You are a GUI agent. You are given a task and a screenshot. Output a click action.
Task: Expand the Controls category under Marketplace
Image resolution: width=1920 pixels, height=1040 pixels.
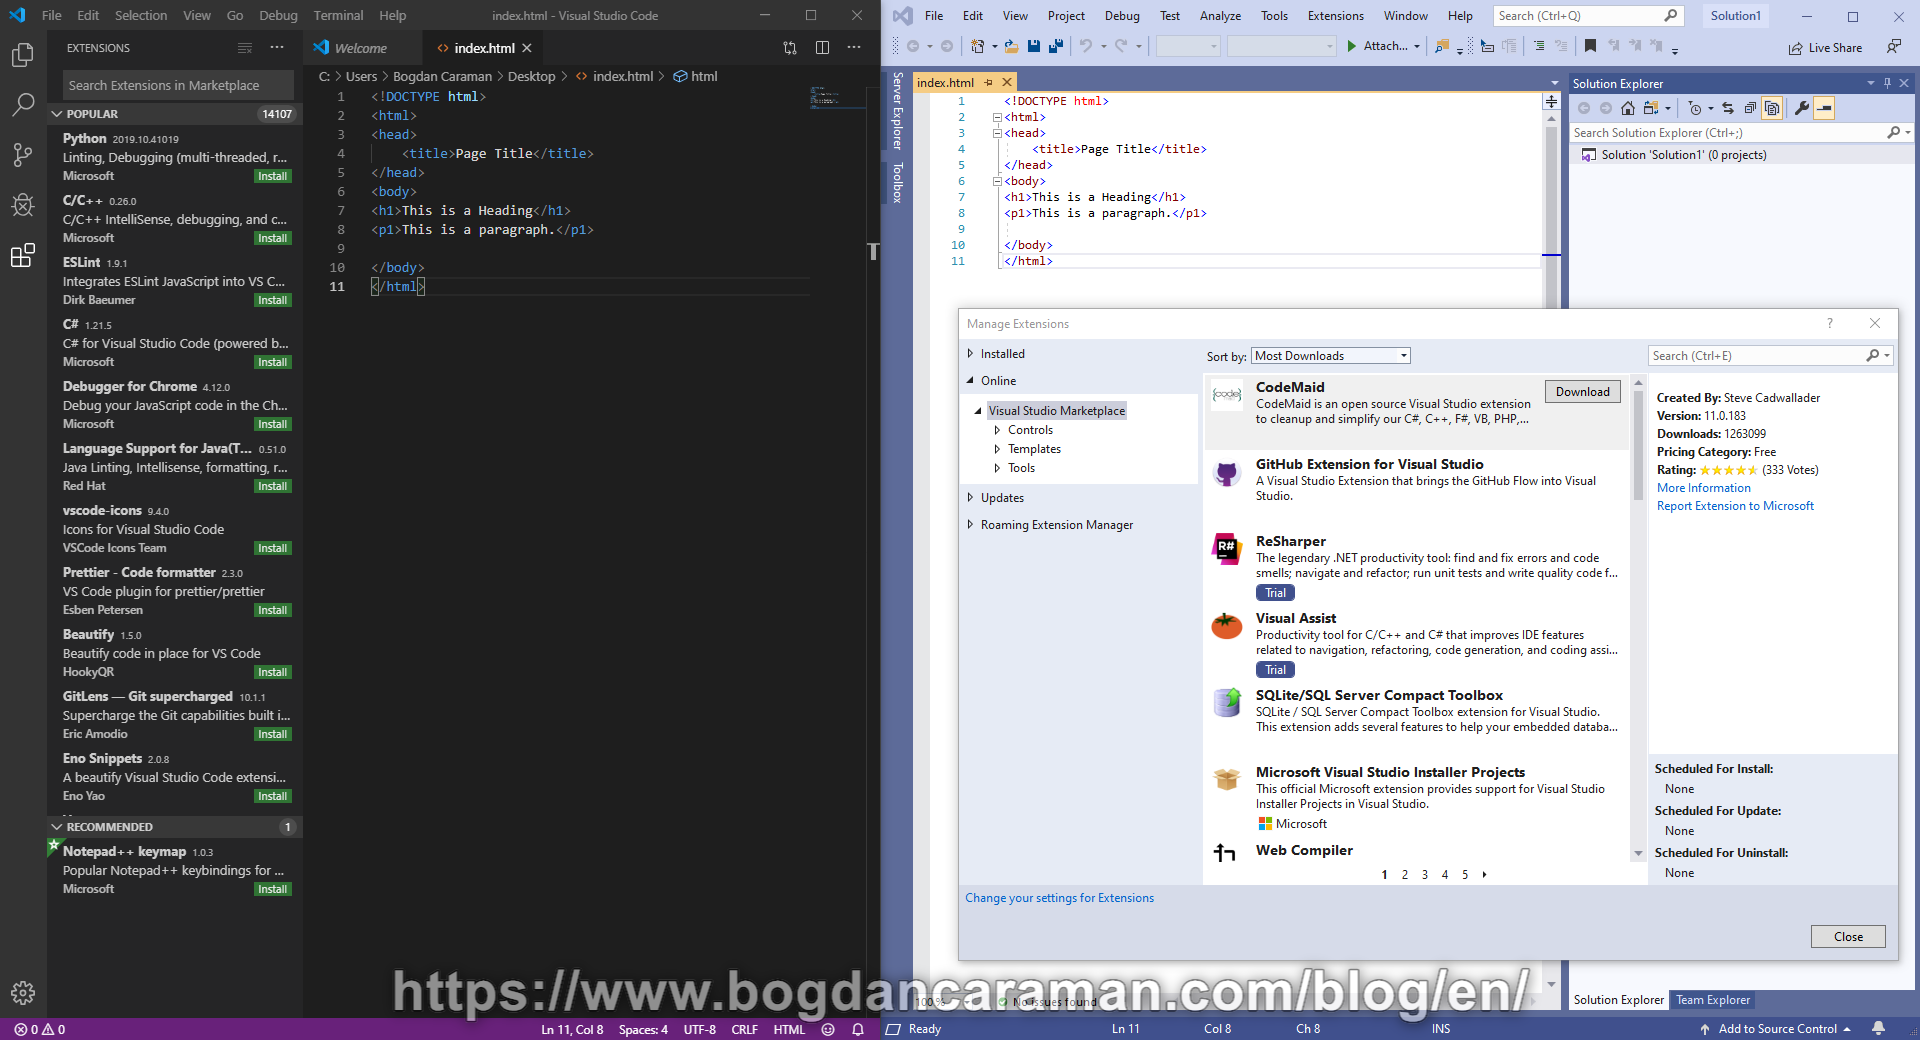[997, 430]
